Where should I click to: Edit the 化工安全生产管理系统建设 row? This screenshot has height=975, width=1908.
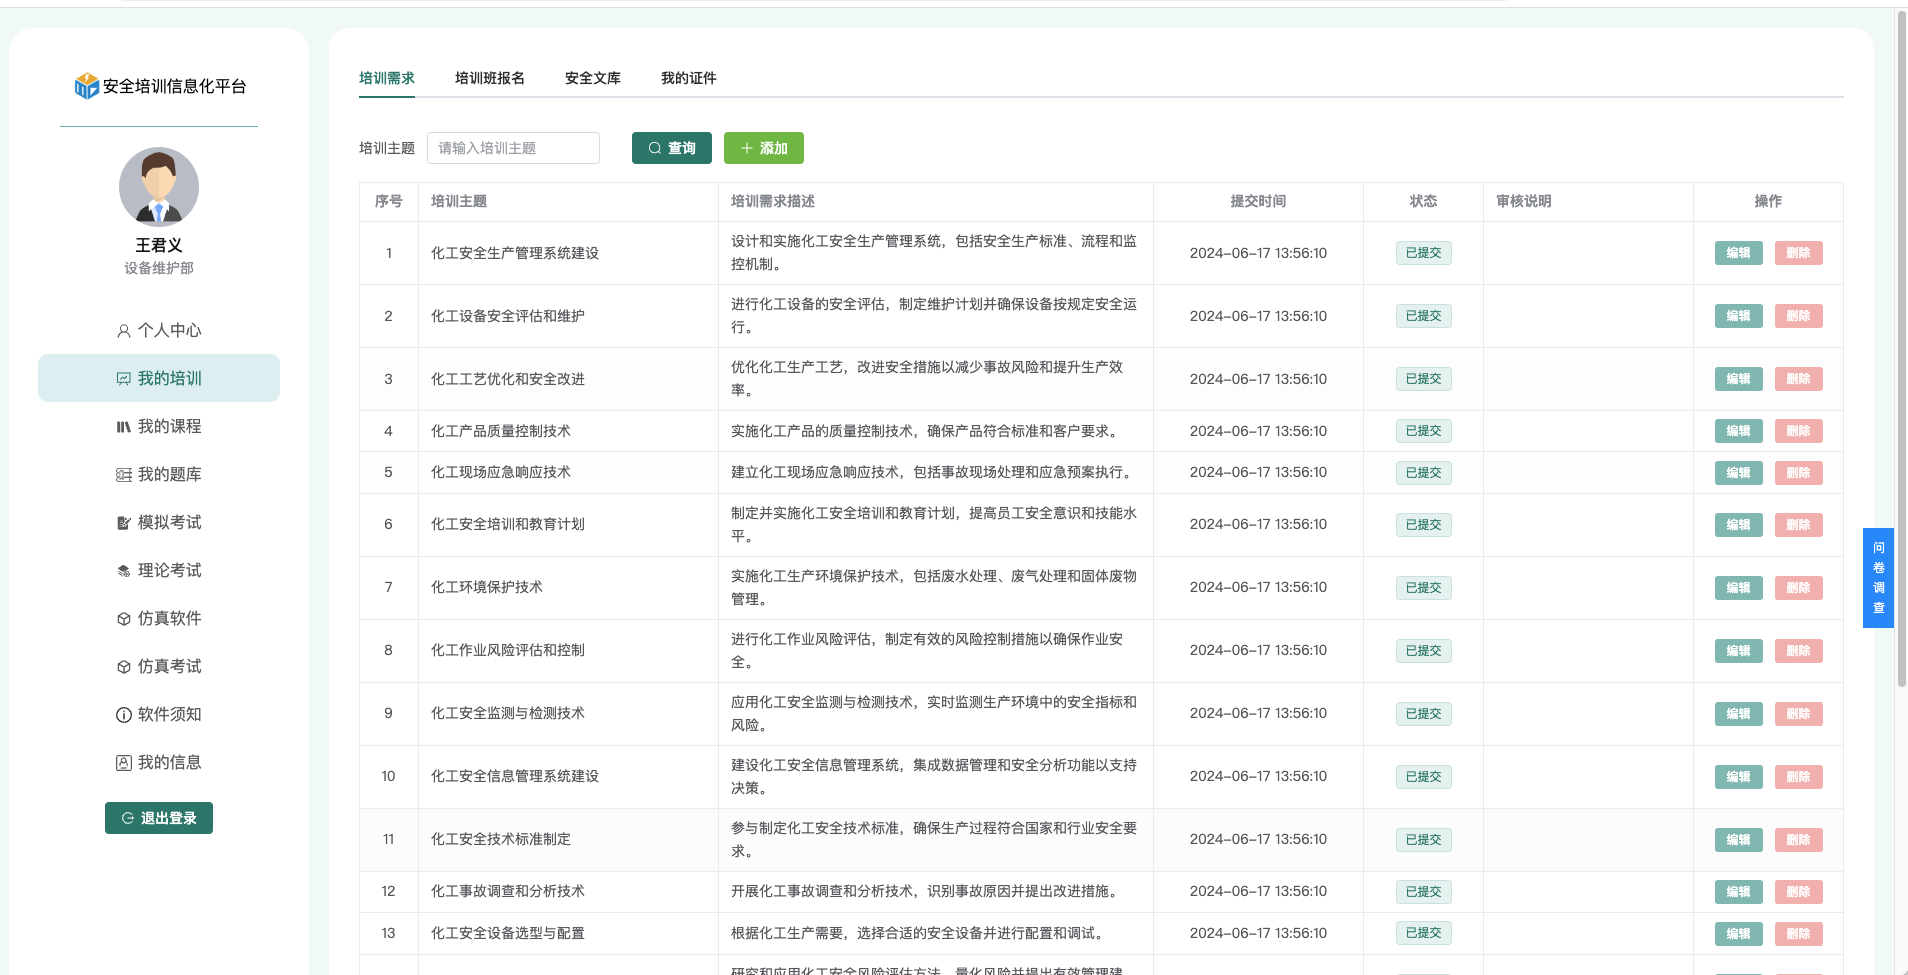tap(1738, 253)
